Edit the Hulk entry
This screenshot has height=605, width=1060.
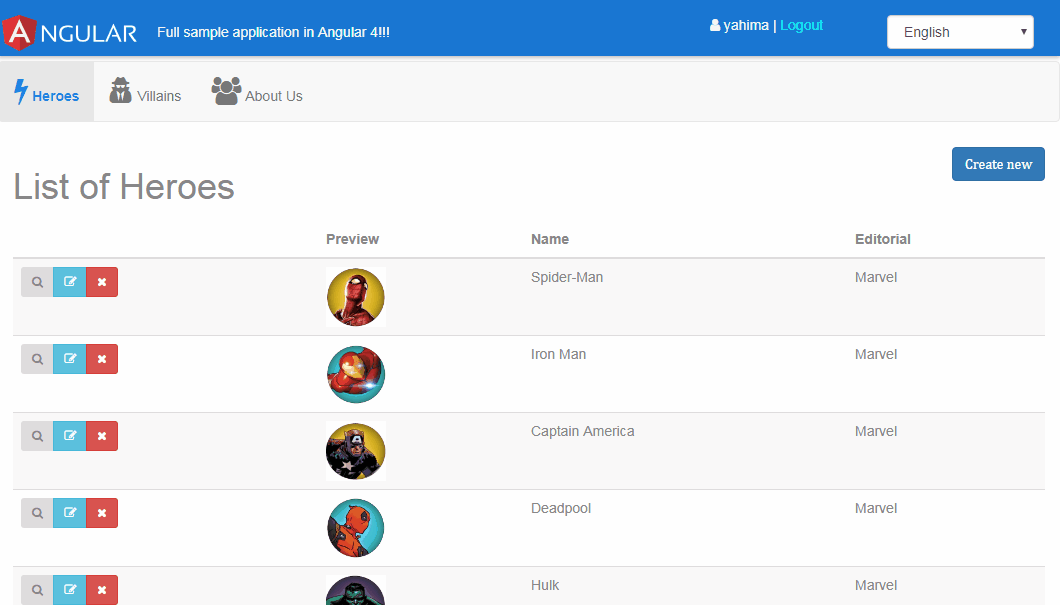[x=70, y=590]
